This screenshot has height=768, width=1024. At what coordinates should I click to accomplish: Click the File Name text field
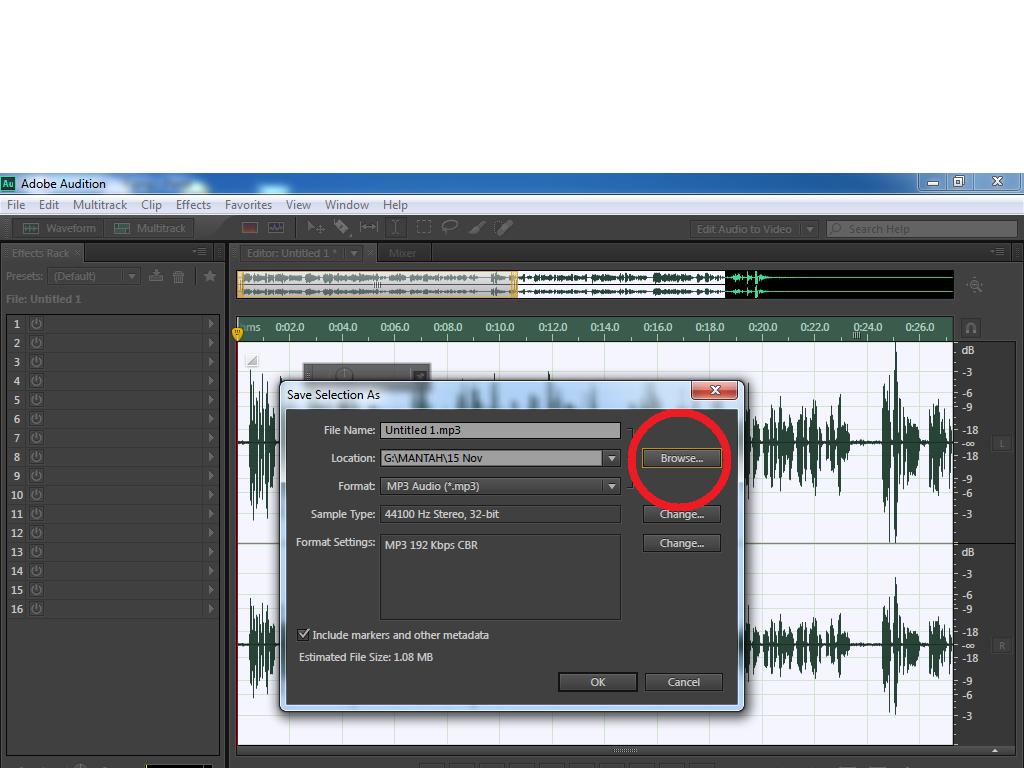(x=500, y=430)
